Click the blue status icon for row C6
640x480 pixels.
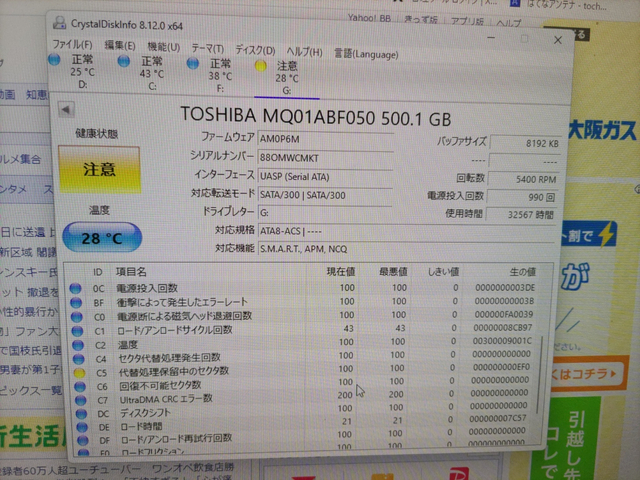point(80,386)
